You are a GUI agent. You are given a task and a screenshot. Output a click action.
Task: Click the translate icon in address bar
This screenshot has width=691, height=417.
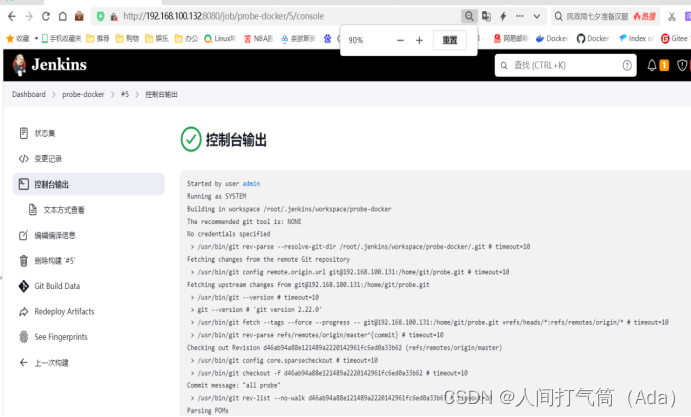(x=486, y=16)
